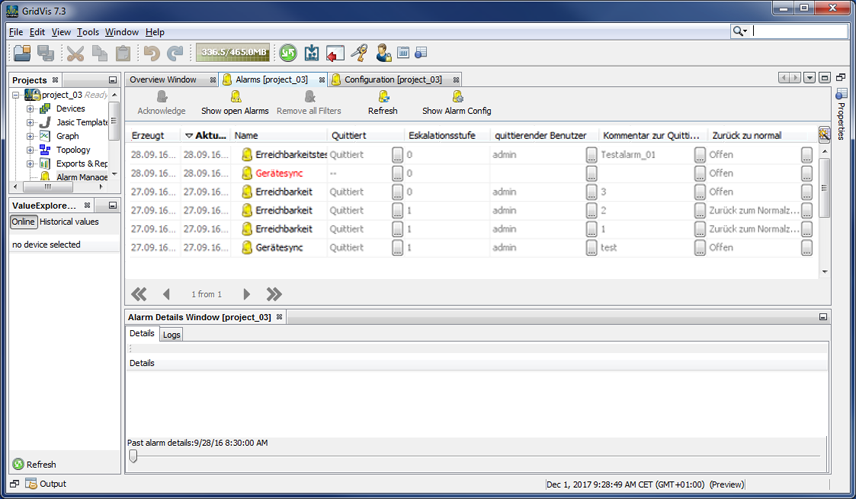
Task: Open the table column settings icon
Action: (824, 135)
